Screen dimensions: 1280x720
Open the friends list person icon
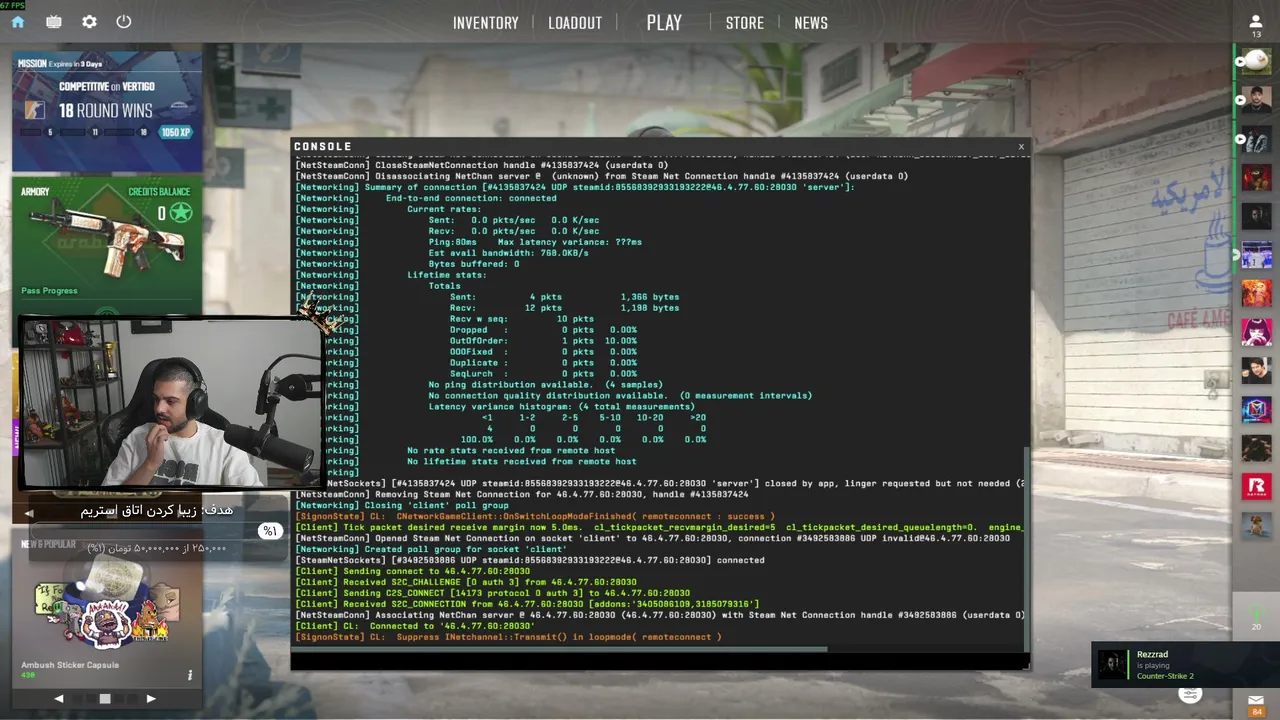coord(1256,21)
